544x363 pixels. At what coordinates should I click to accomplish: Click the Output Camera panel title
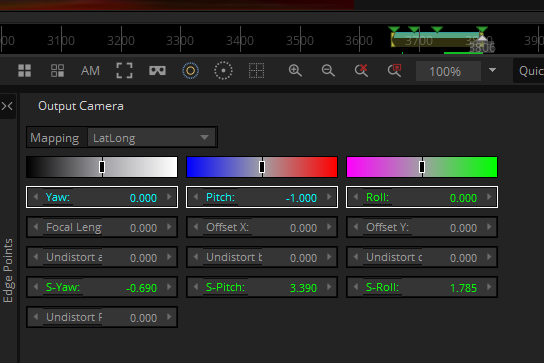point(81,106)
